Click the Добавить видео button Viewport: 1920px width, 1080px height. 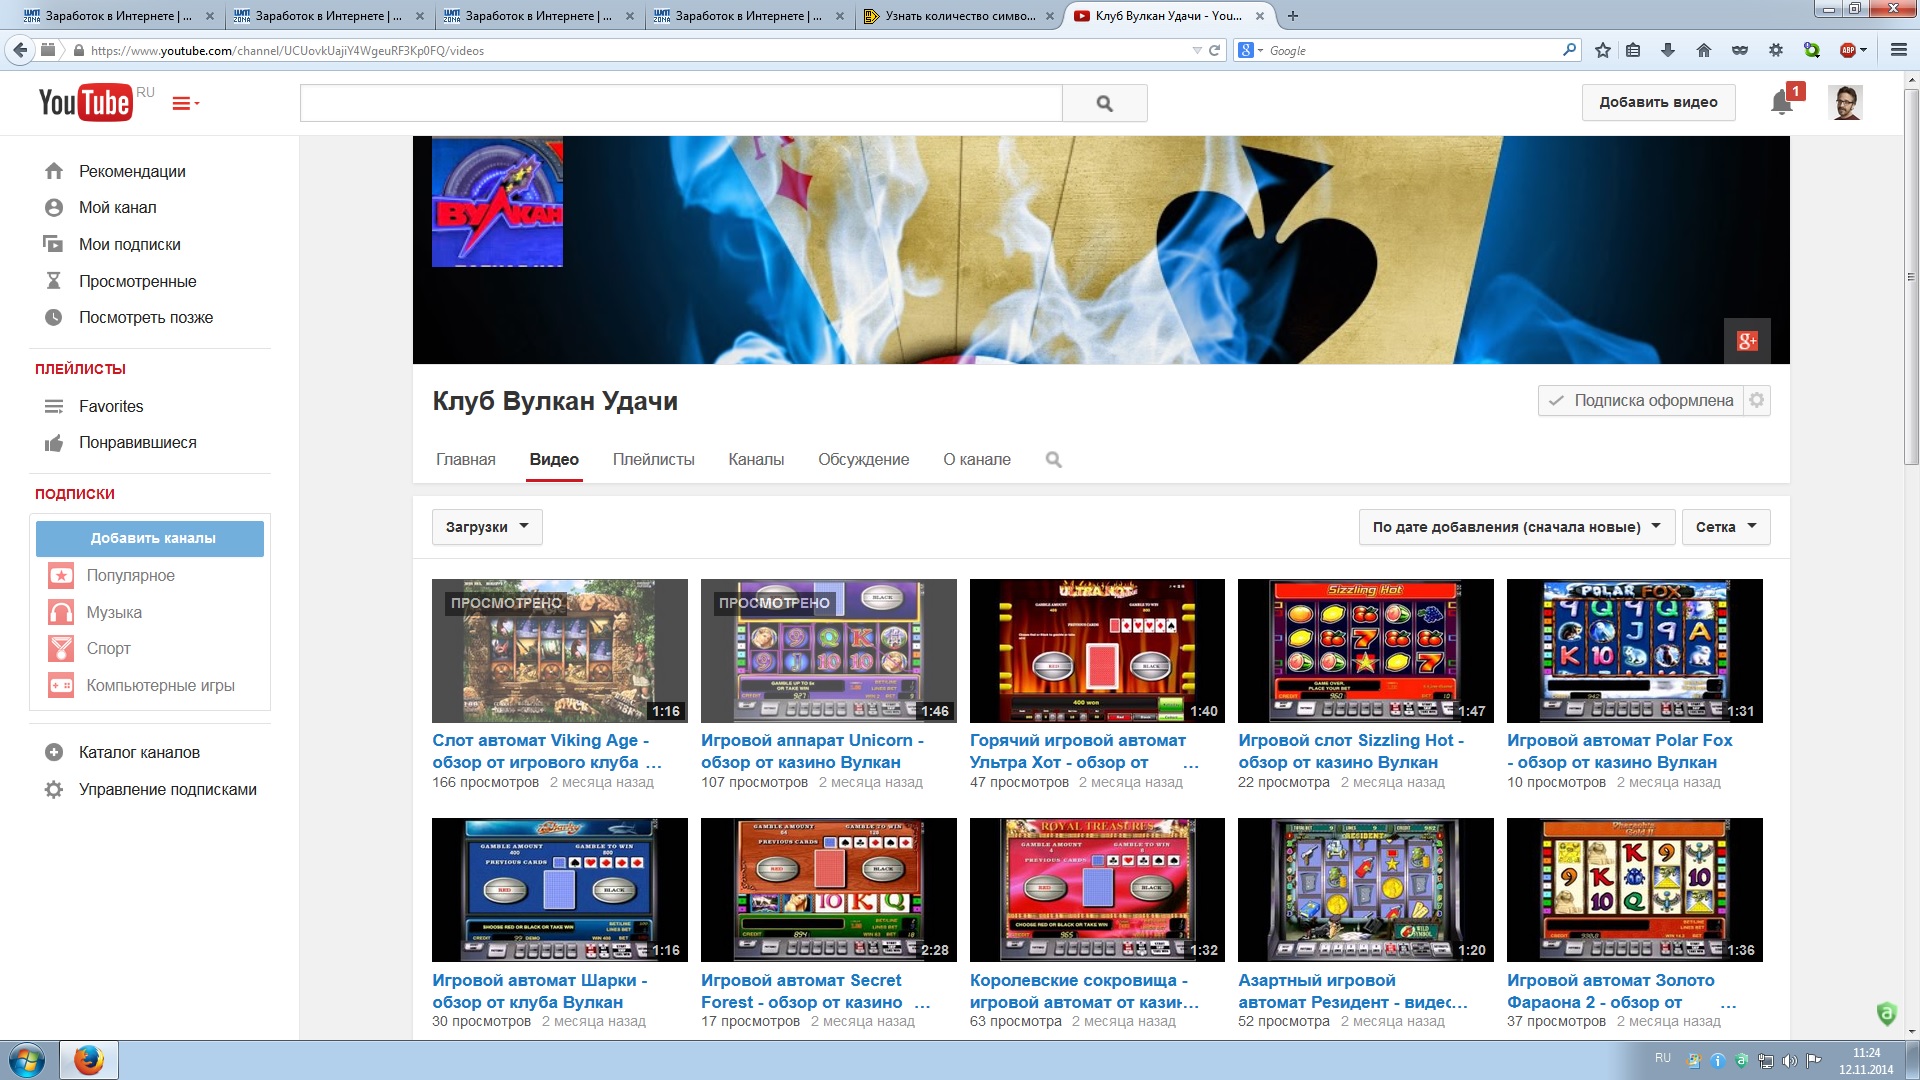pyautogui.click(x=1658, y=102)
